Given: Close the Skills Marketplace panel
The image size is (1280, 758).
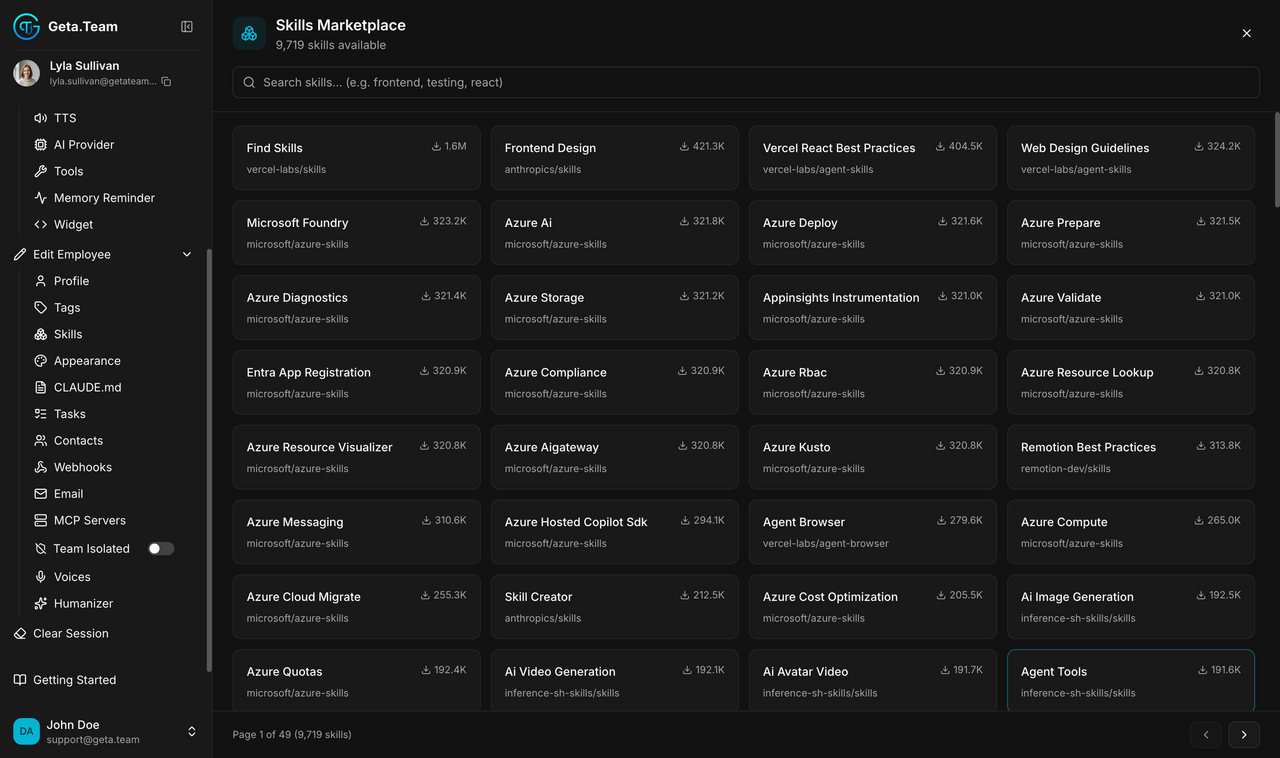Looking at the screenshot, I should (x=1247, y=33).
